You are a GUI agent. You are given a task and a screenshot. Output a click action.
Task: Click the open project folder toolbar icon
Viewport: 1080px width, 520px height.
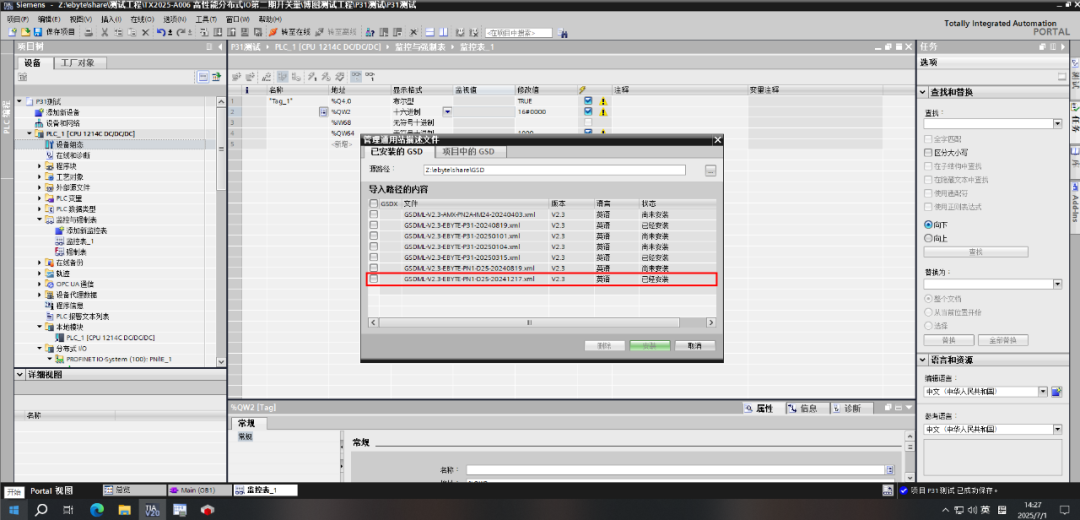pyautogui.click(x=26, y=32)
